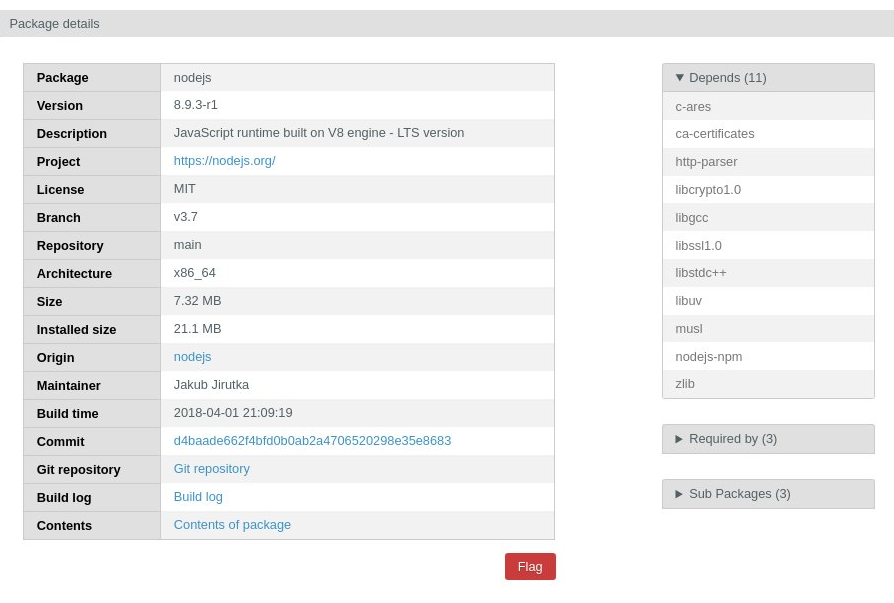Image resolution: width=894 pixels, height=603 pixels.
Task: Open the nodejs origin link
Action: click(192, 357)
